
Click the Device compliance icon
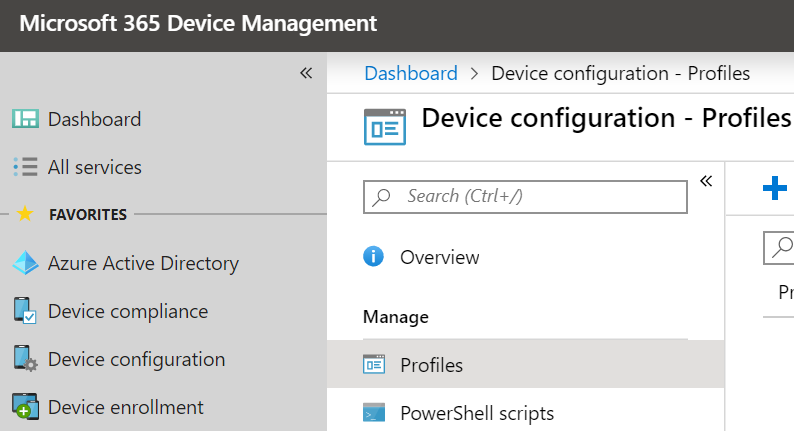[25, 311]
